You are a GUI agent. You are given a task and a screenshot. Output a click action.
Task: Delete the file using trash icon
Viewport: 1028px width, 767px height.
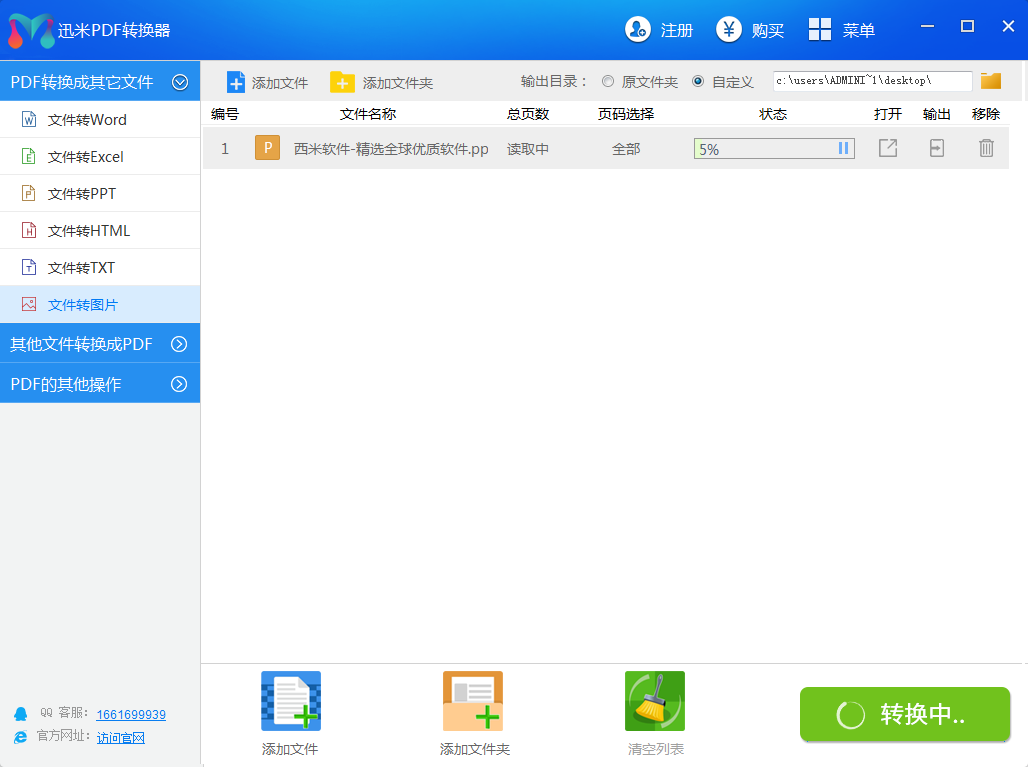(986, 148)
